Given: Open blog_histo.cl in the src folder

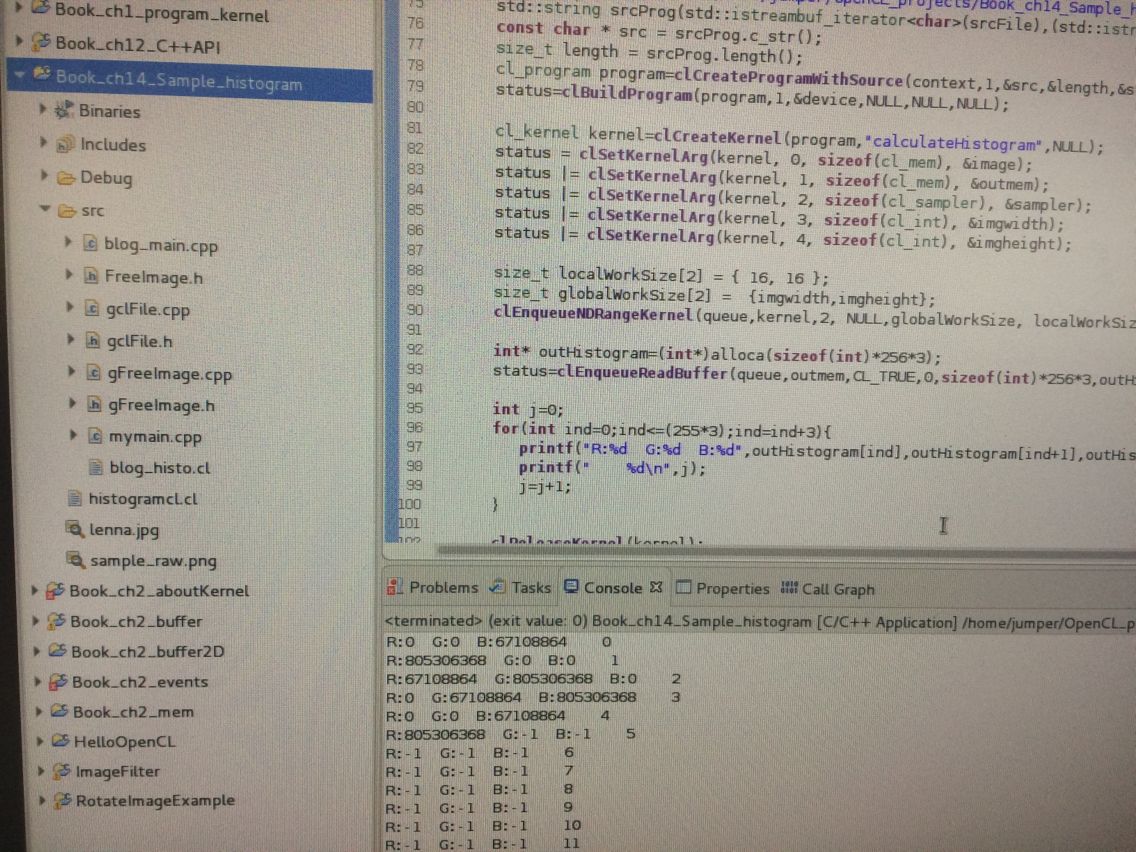Looking at the screenshot, I should pyautogui.click(x=159, y=468).
